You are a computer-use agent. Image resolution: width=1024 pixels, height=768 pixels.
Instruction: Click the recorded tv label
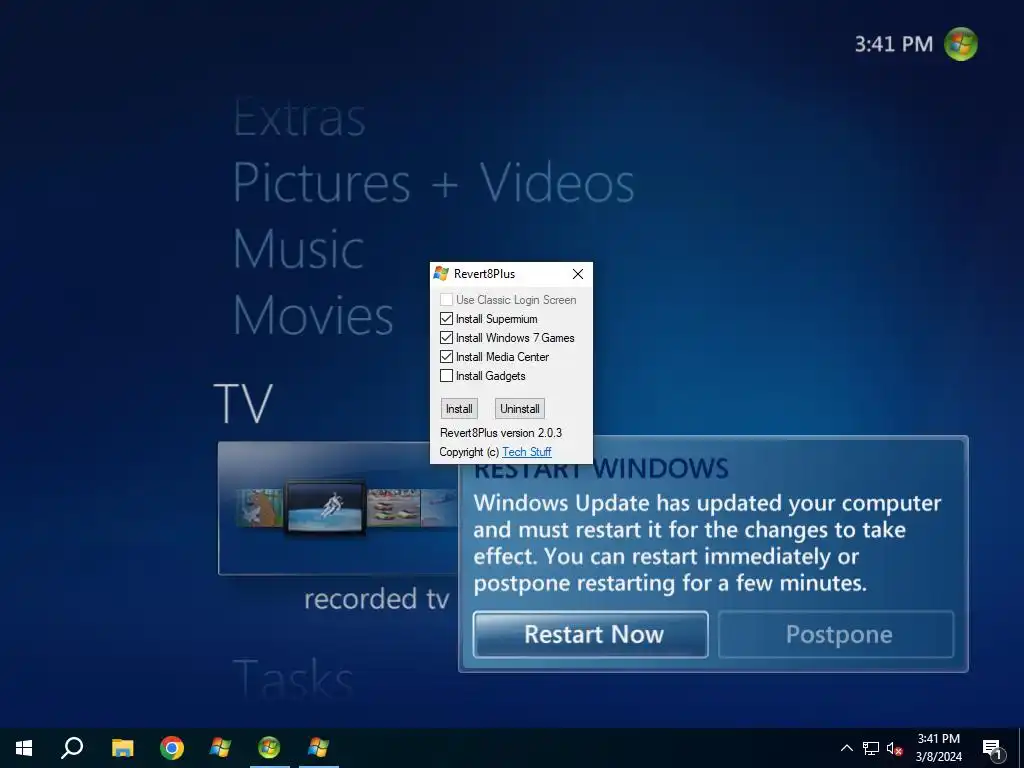click(x=377, y=599)
